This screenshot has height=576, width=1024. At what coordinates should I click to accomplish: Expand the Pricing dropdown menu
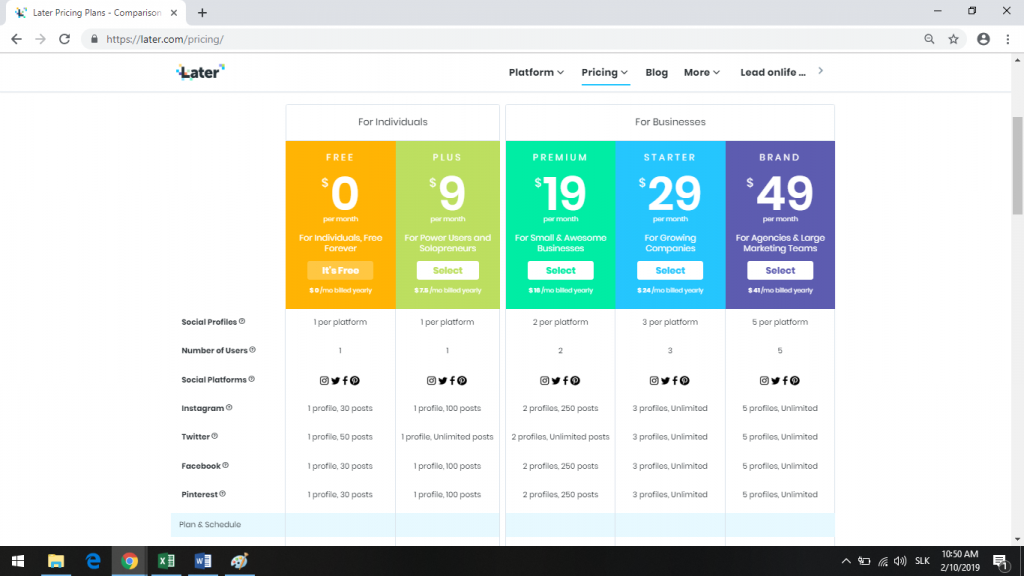[x=605, y=72]
